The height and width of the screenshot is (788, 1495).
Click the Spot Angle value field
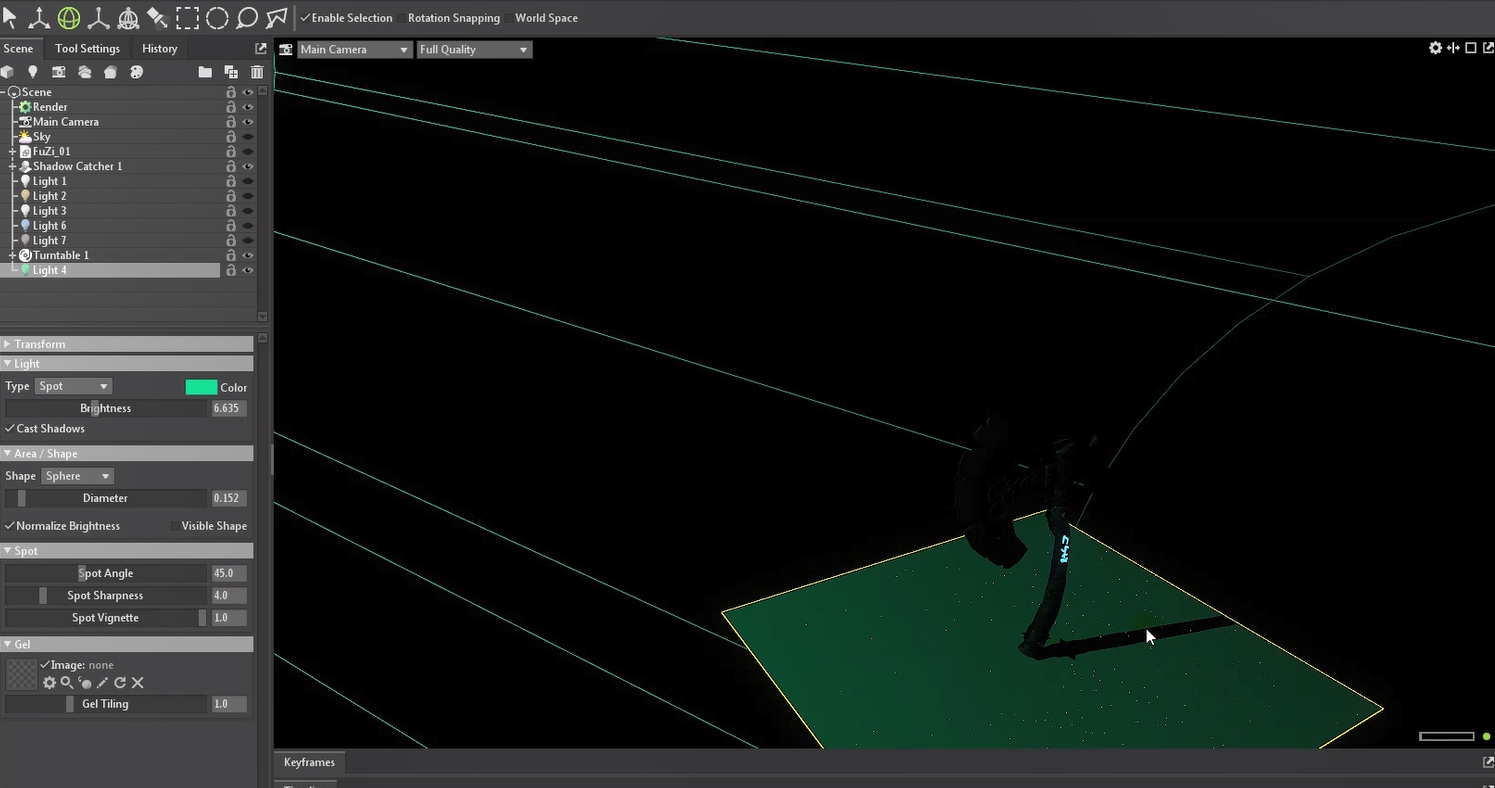[x=228, y=573]
